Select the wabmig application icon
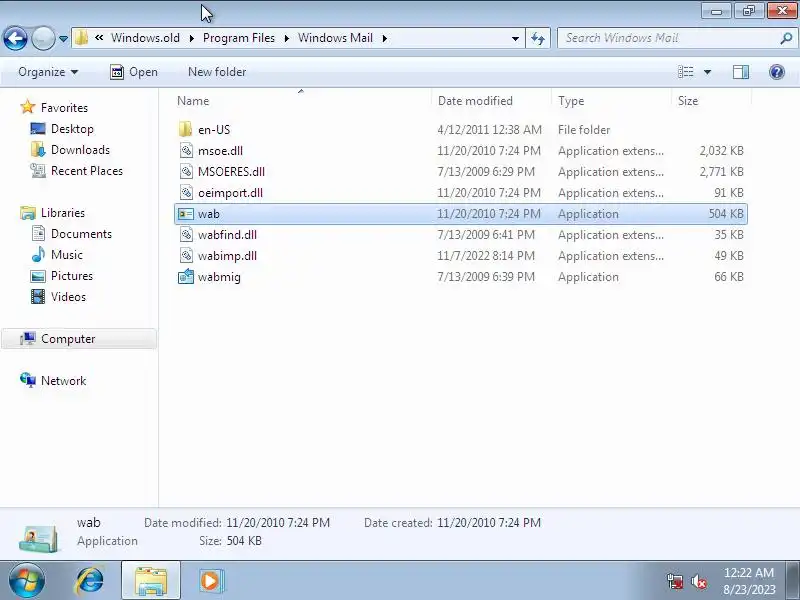800x600 pixels. [186, 277]
